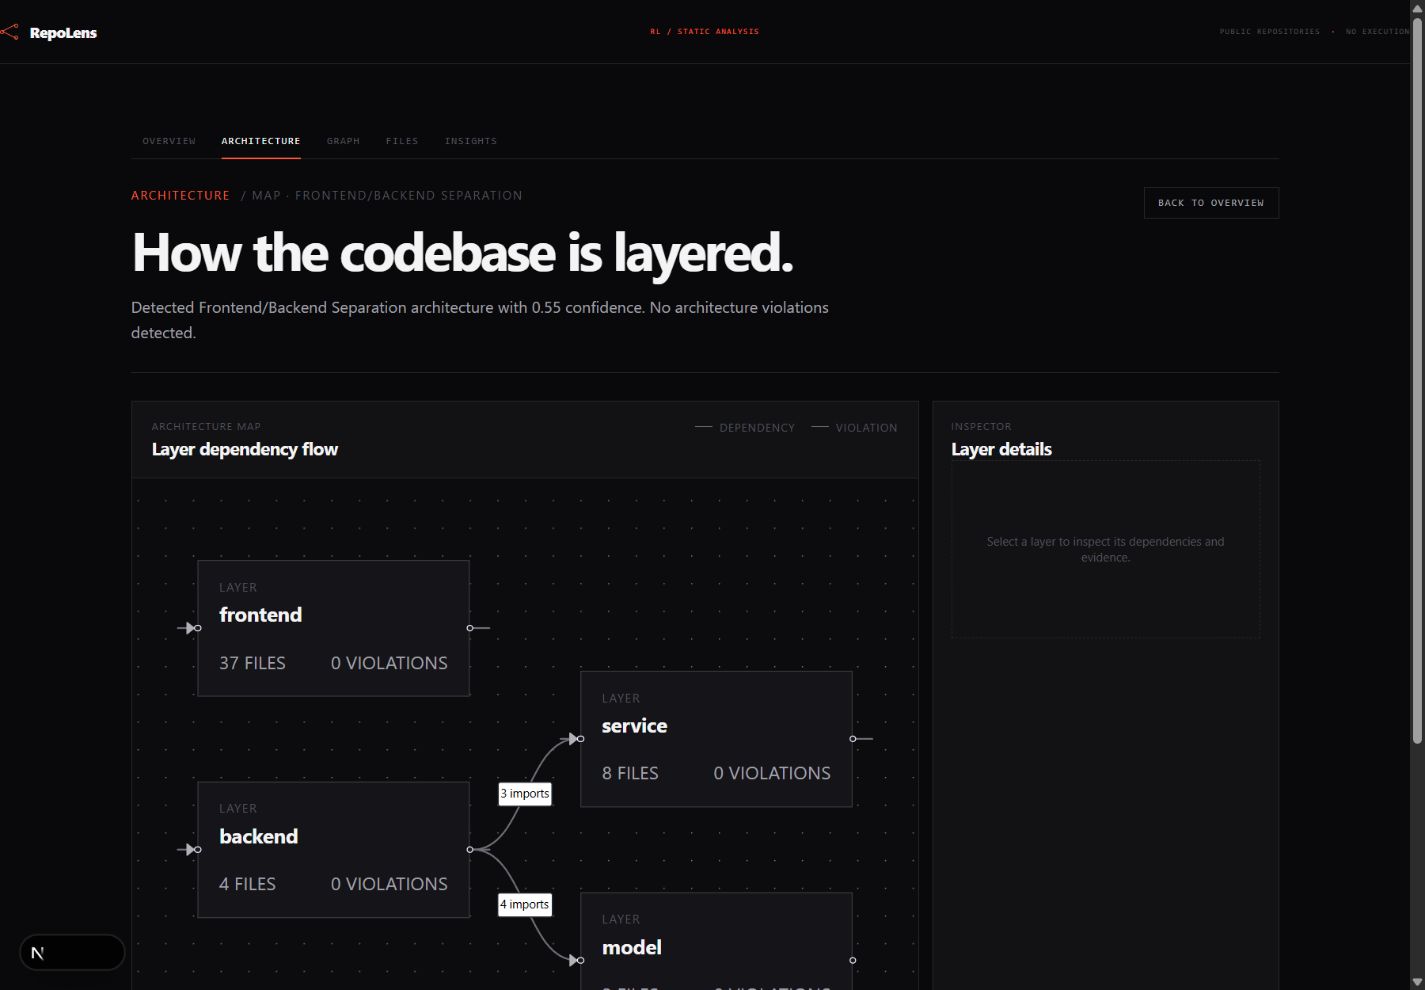This screenshot has height=990, width=1425.
Task: Click the Violation legend entry
Action: [x=854, y=428]
